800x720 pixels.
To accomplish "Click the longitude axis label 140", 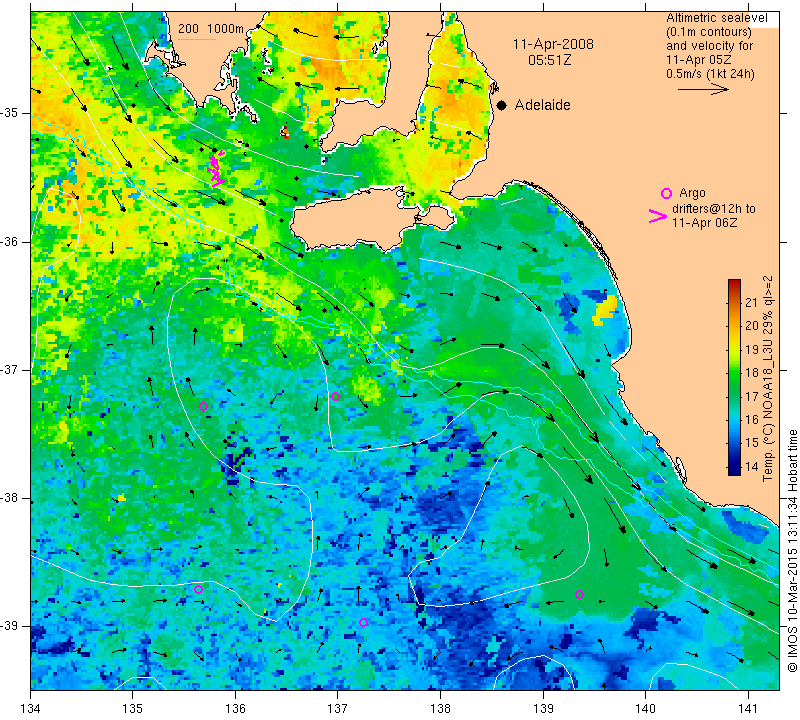I will click(645, 708).
